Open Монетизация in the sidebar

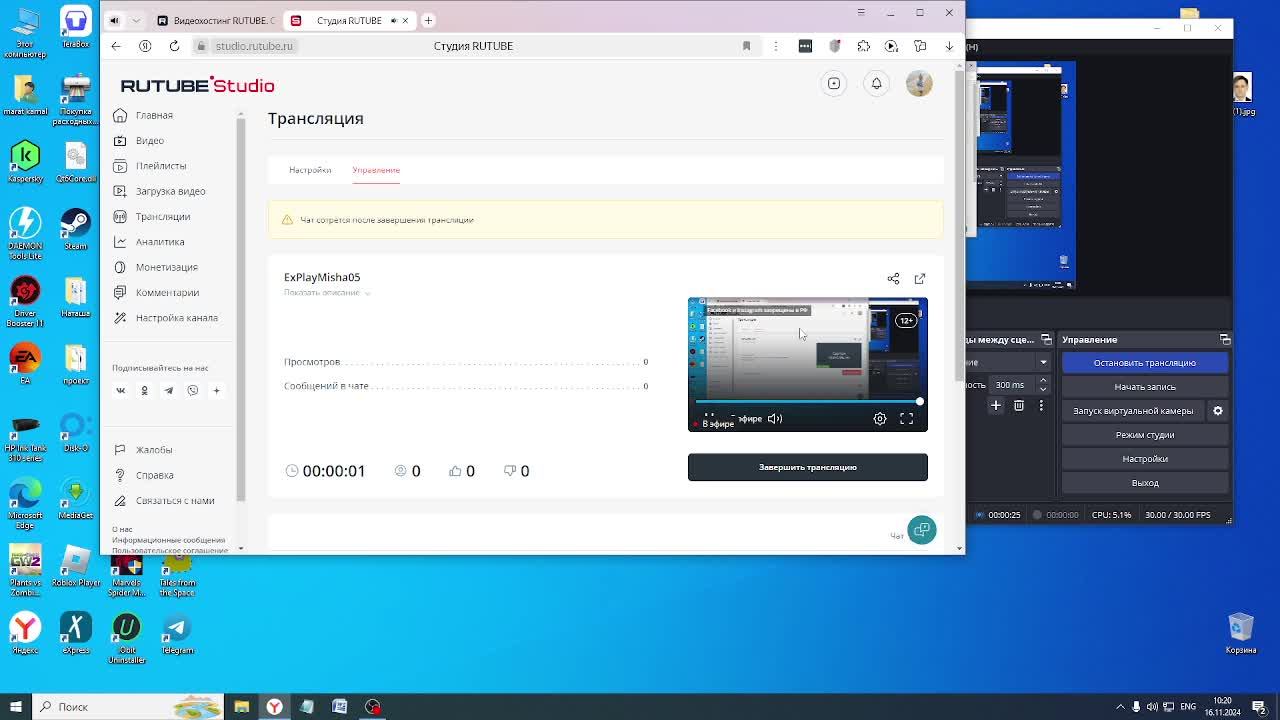coord(167,267)
